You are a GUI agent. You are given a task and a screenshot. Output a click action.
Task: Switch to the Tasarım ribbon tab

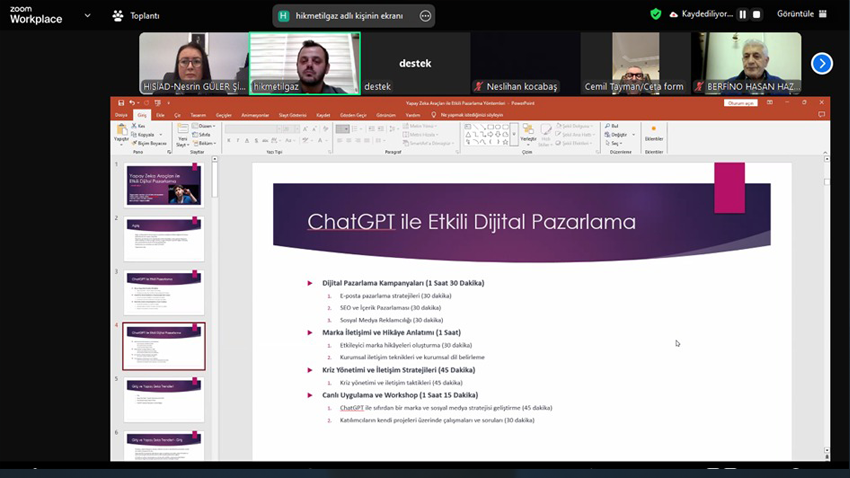198,115
